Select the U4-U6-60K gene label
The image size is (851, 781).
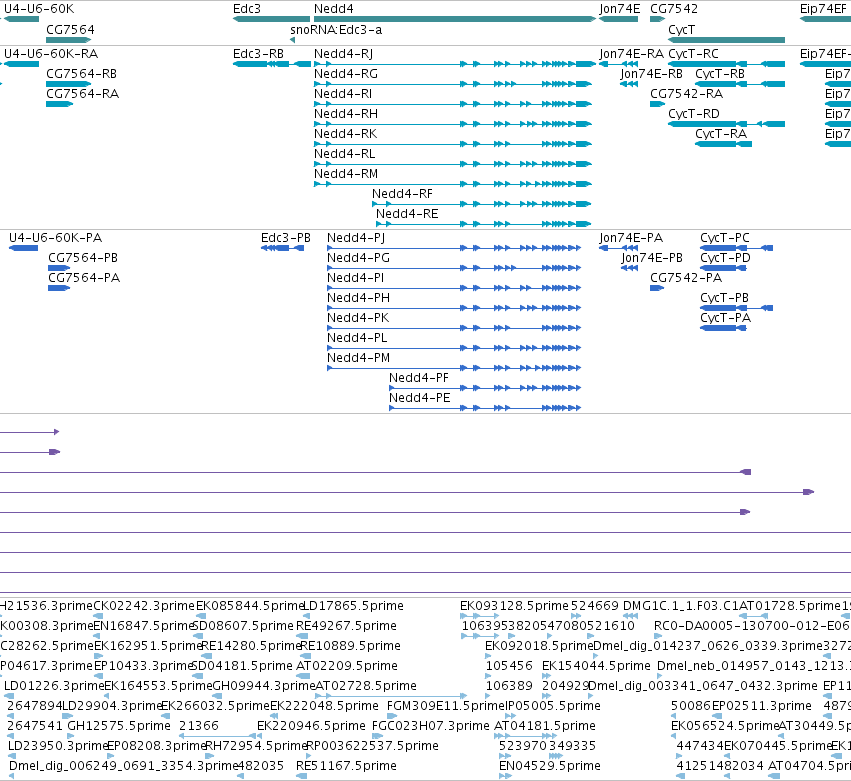pos(39,9)
